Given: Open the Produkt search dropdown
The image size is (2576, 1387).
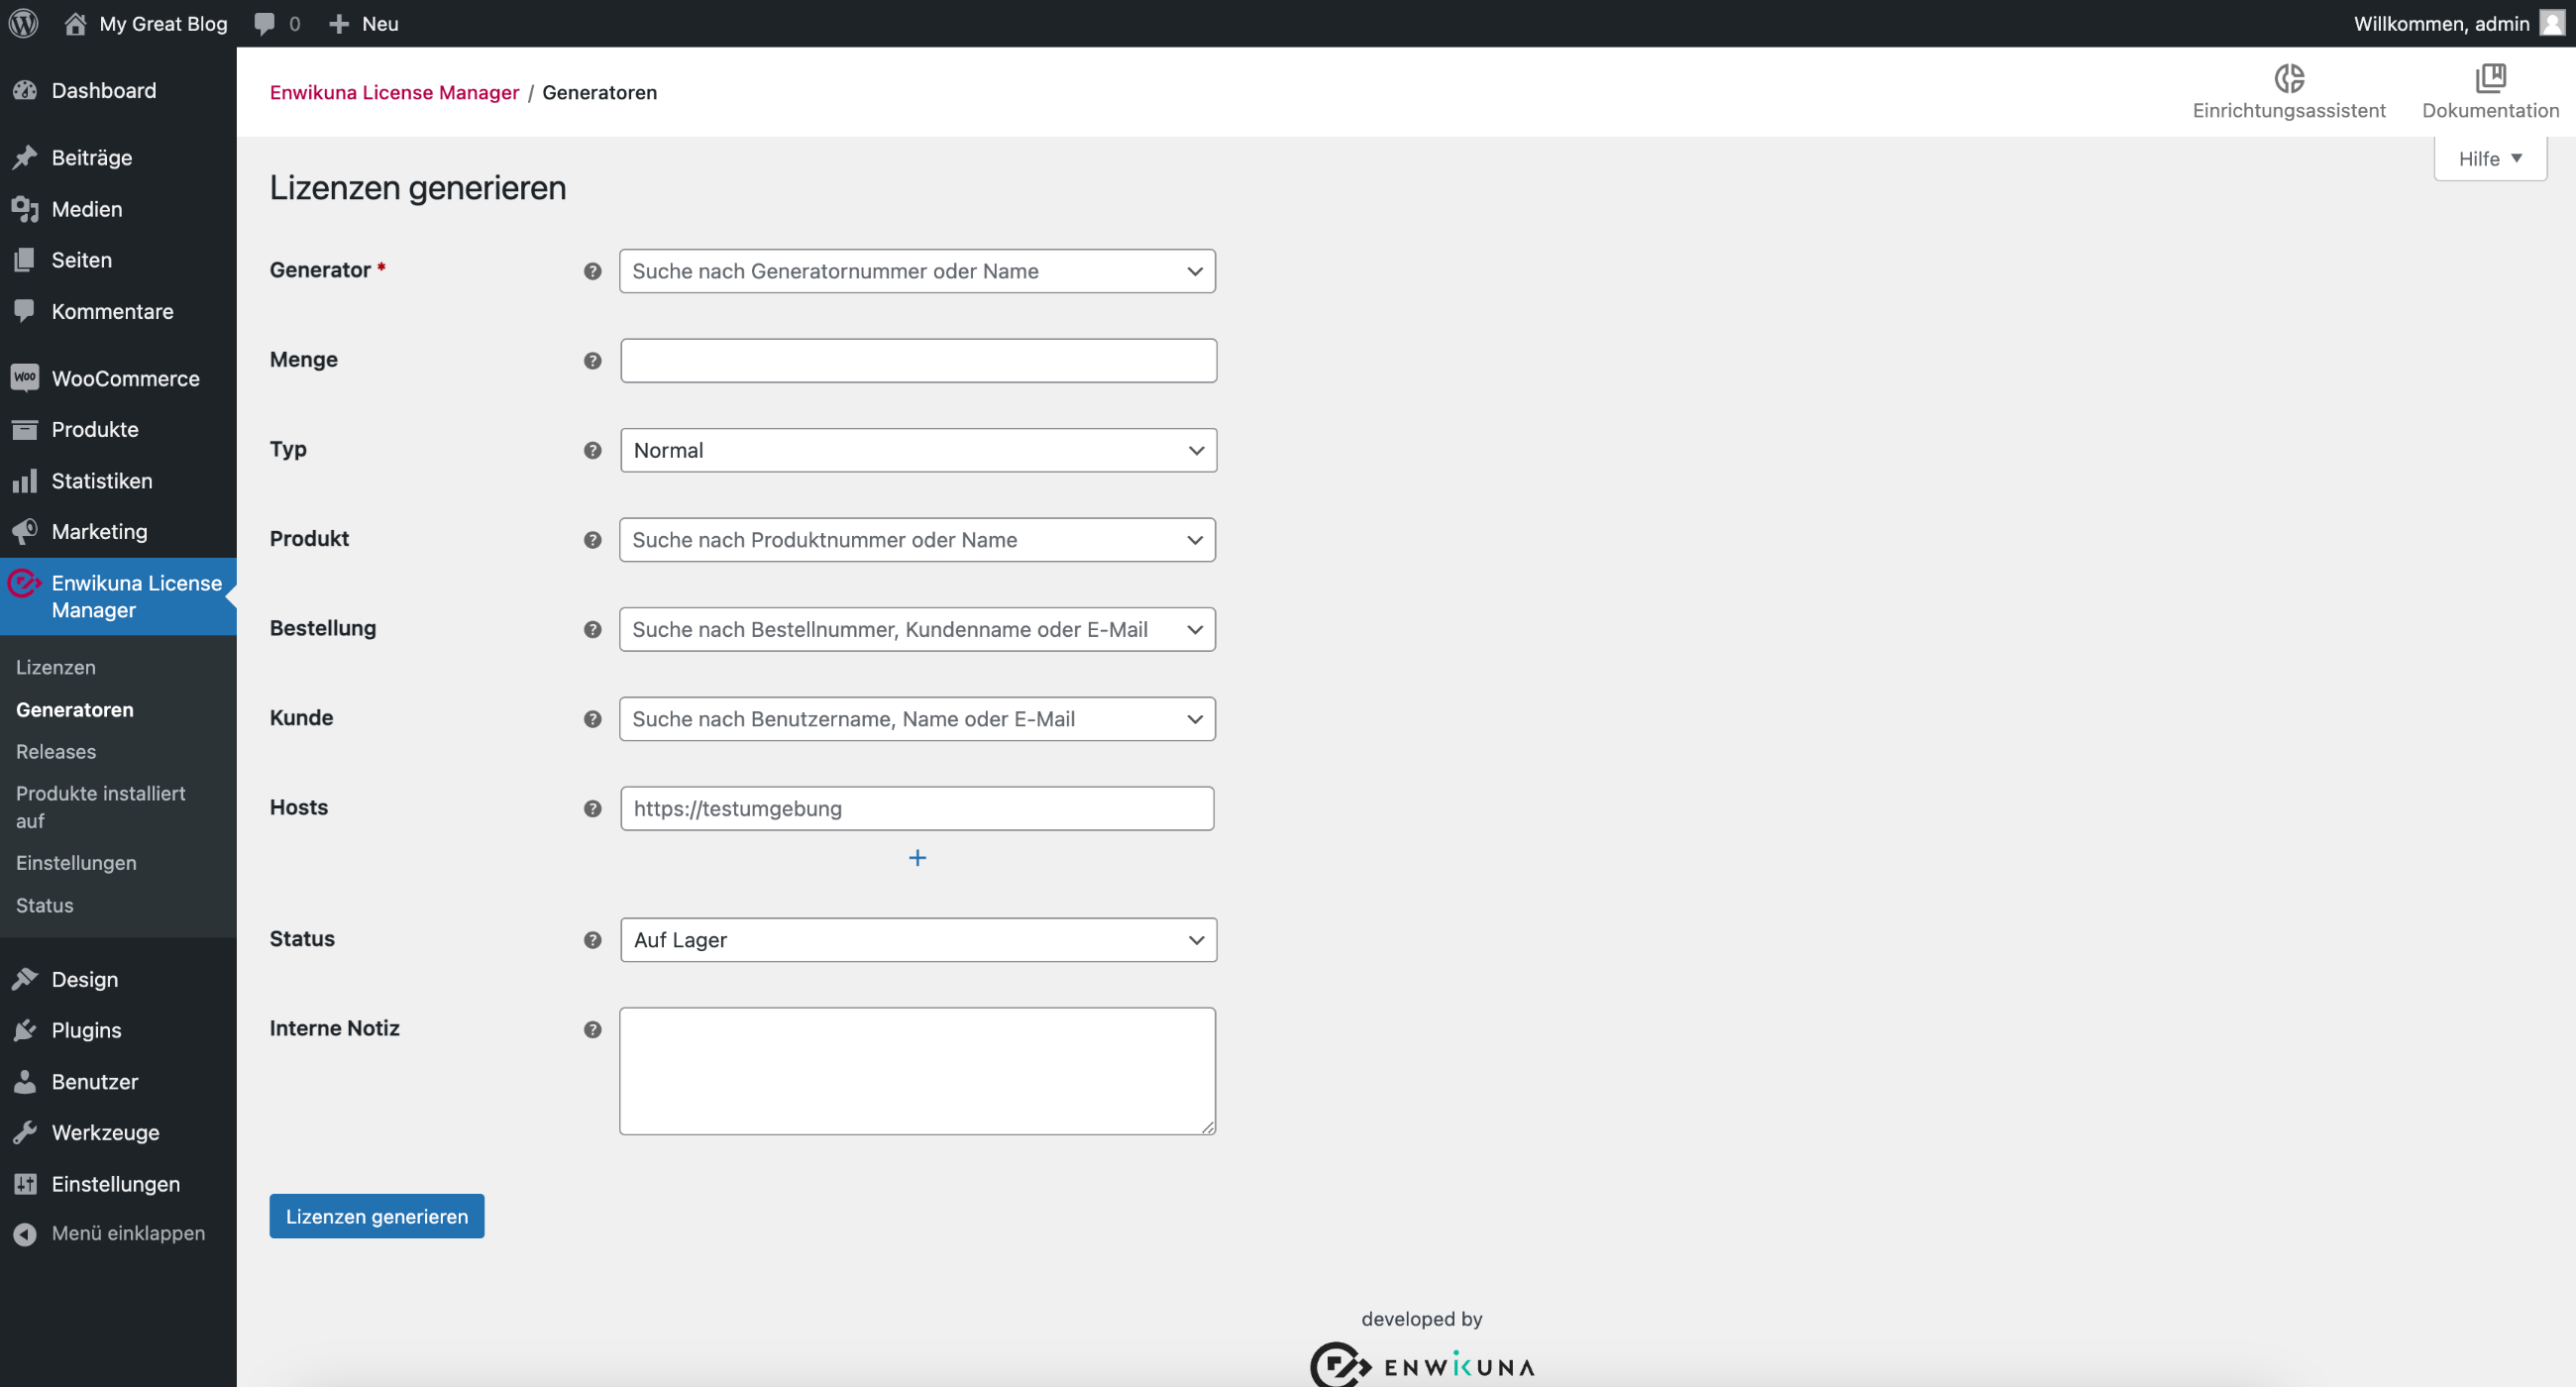Looking at the screenshot, I should click(x=917, y=540).
